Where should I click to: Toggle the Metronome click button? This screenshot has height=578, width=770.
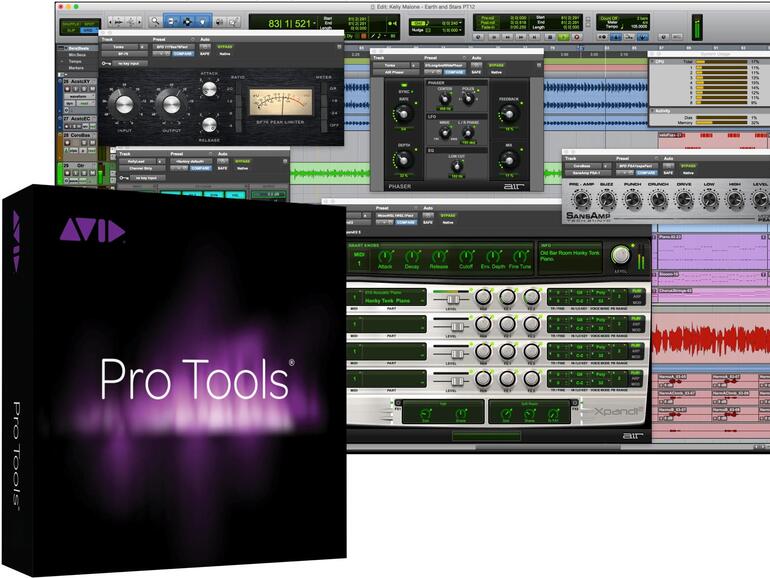point(616,37)
